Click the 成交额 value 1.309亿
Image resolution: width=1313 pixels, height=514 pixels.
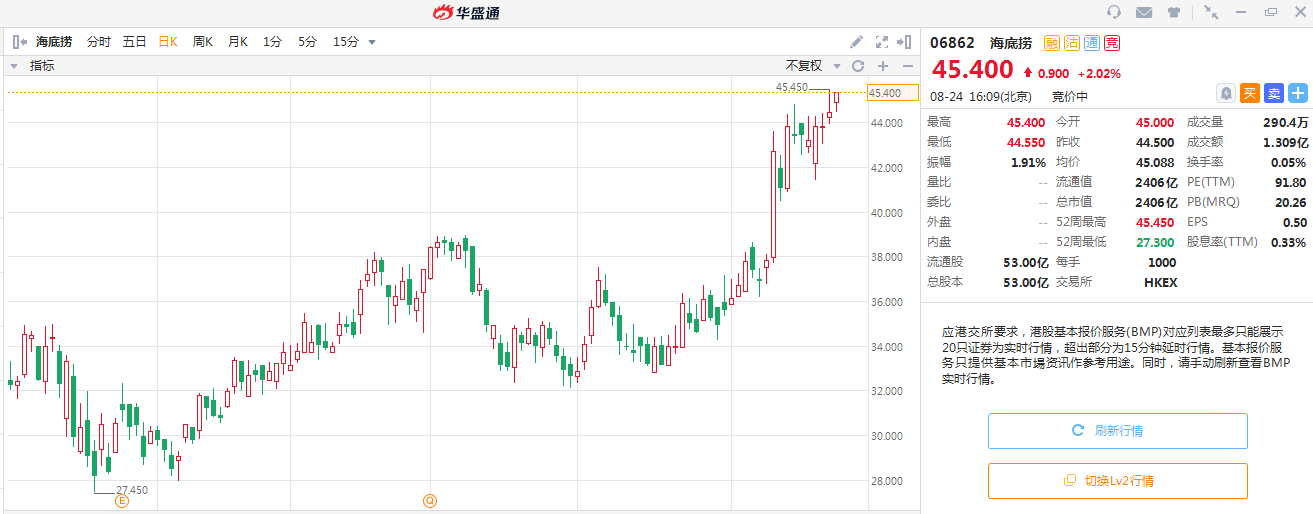click(x=1285, y=142)
